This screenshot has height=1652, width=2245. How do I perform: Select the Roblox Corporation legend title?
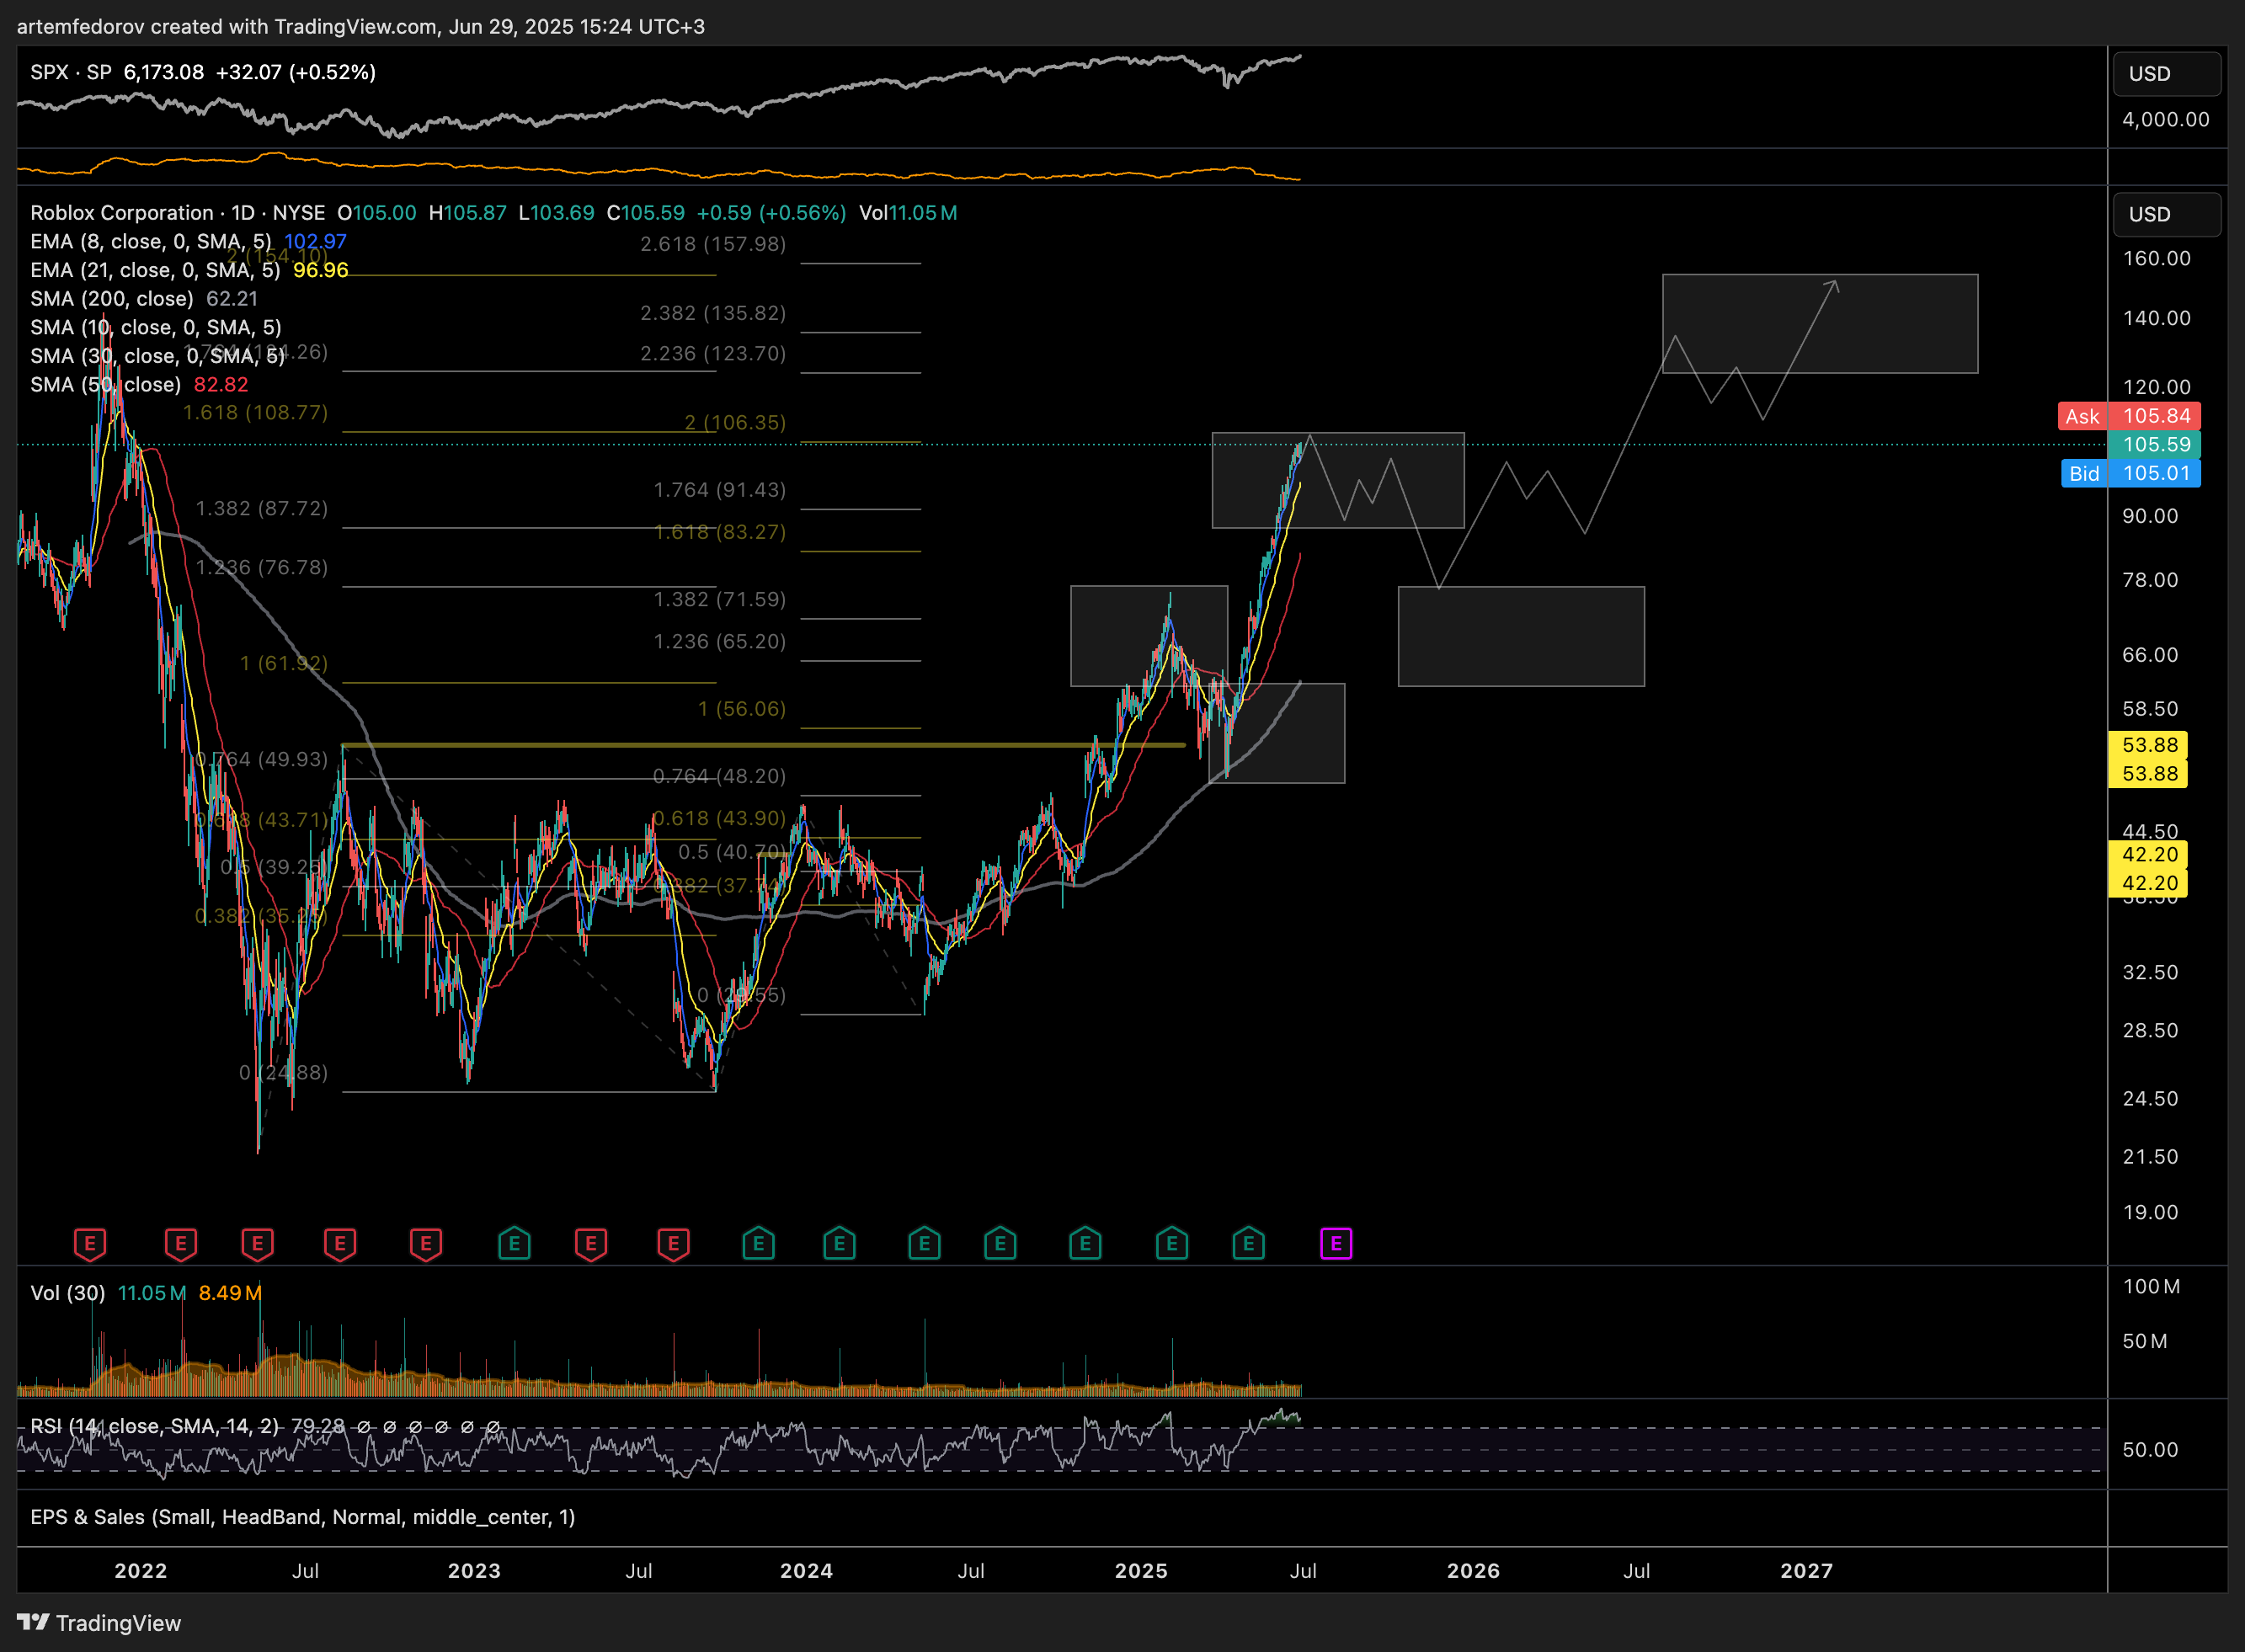pyautogui.click(x=178, y=213)
